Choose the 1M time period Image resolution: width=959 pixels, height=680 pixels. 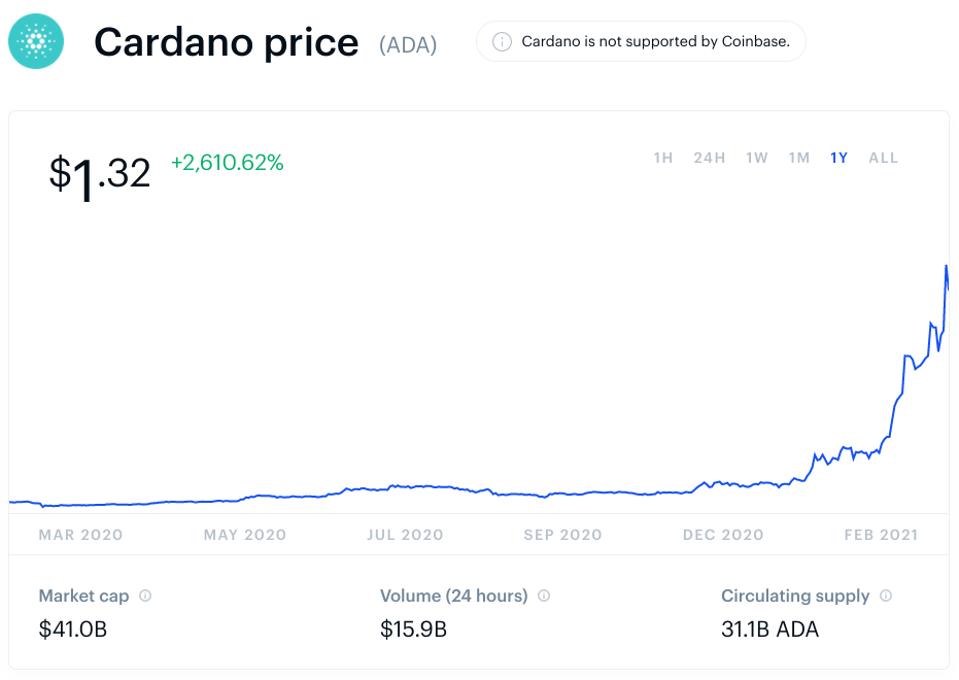tap(799, 158)
